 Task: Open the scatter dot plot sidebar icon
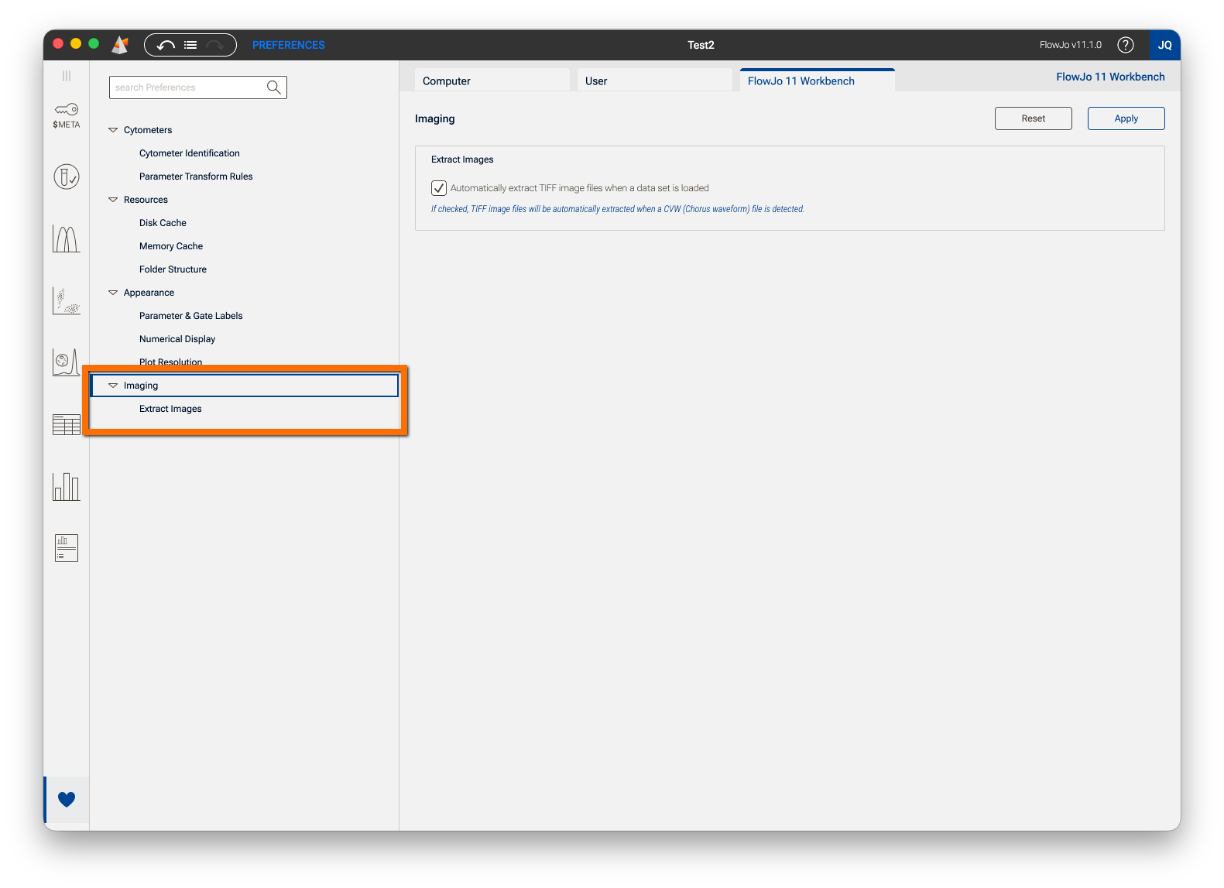[66, 301]
